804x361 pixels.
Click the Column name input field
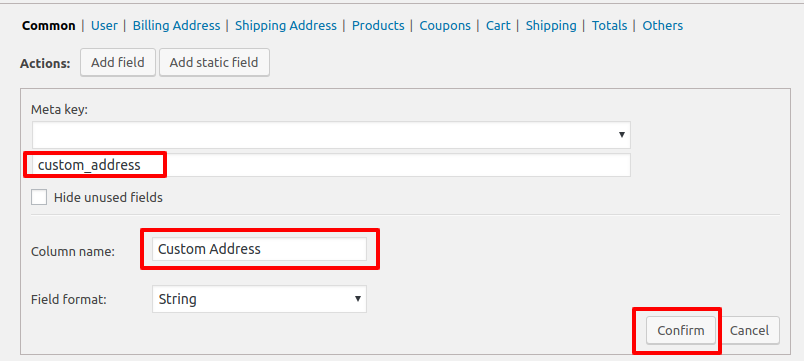(x=259, y=249)
